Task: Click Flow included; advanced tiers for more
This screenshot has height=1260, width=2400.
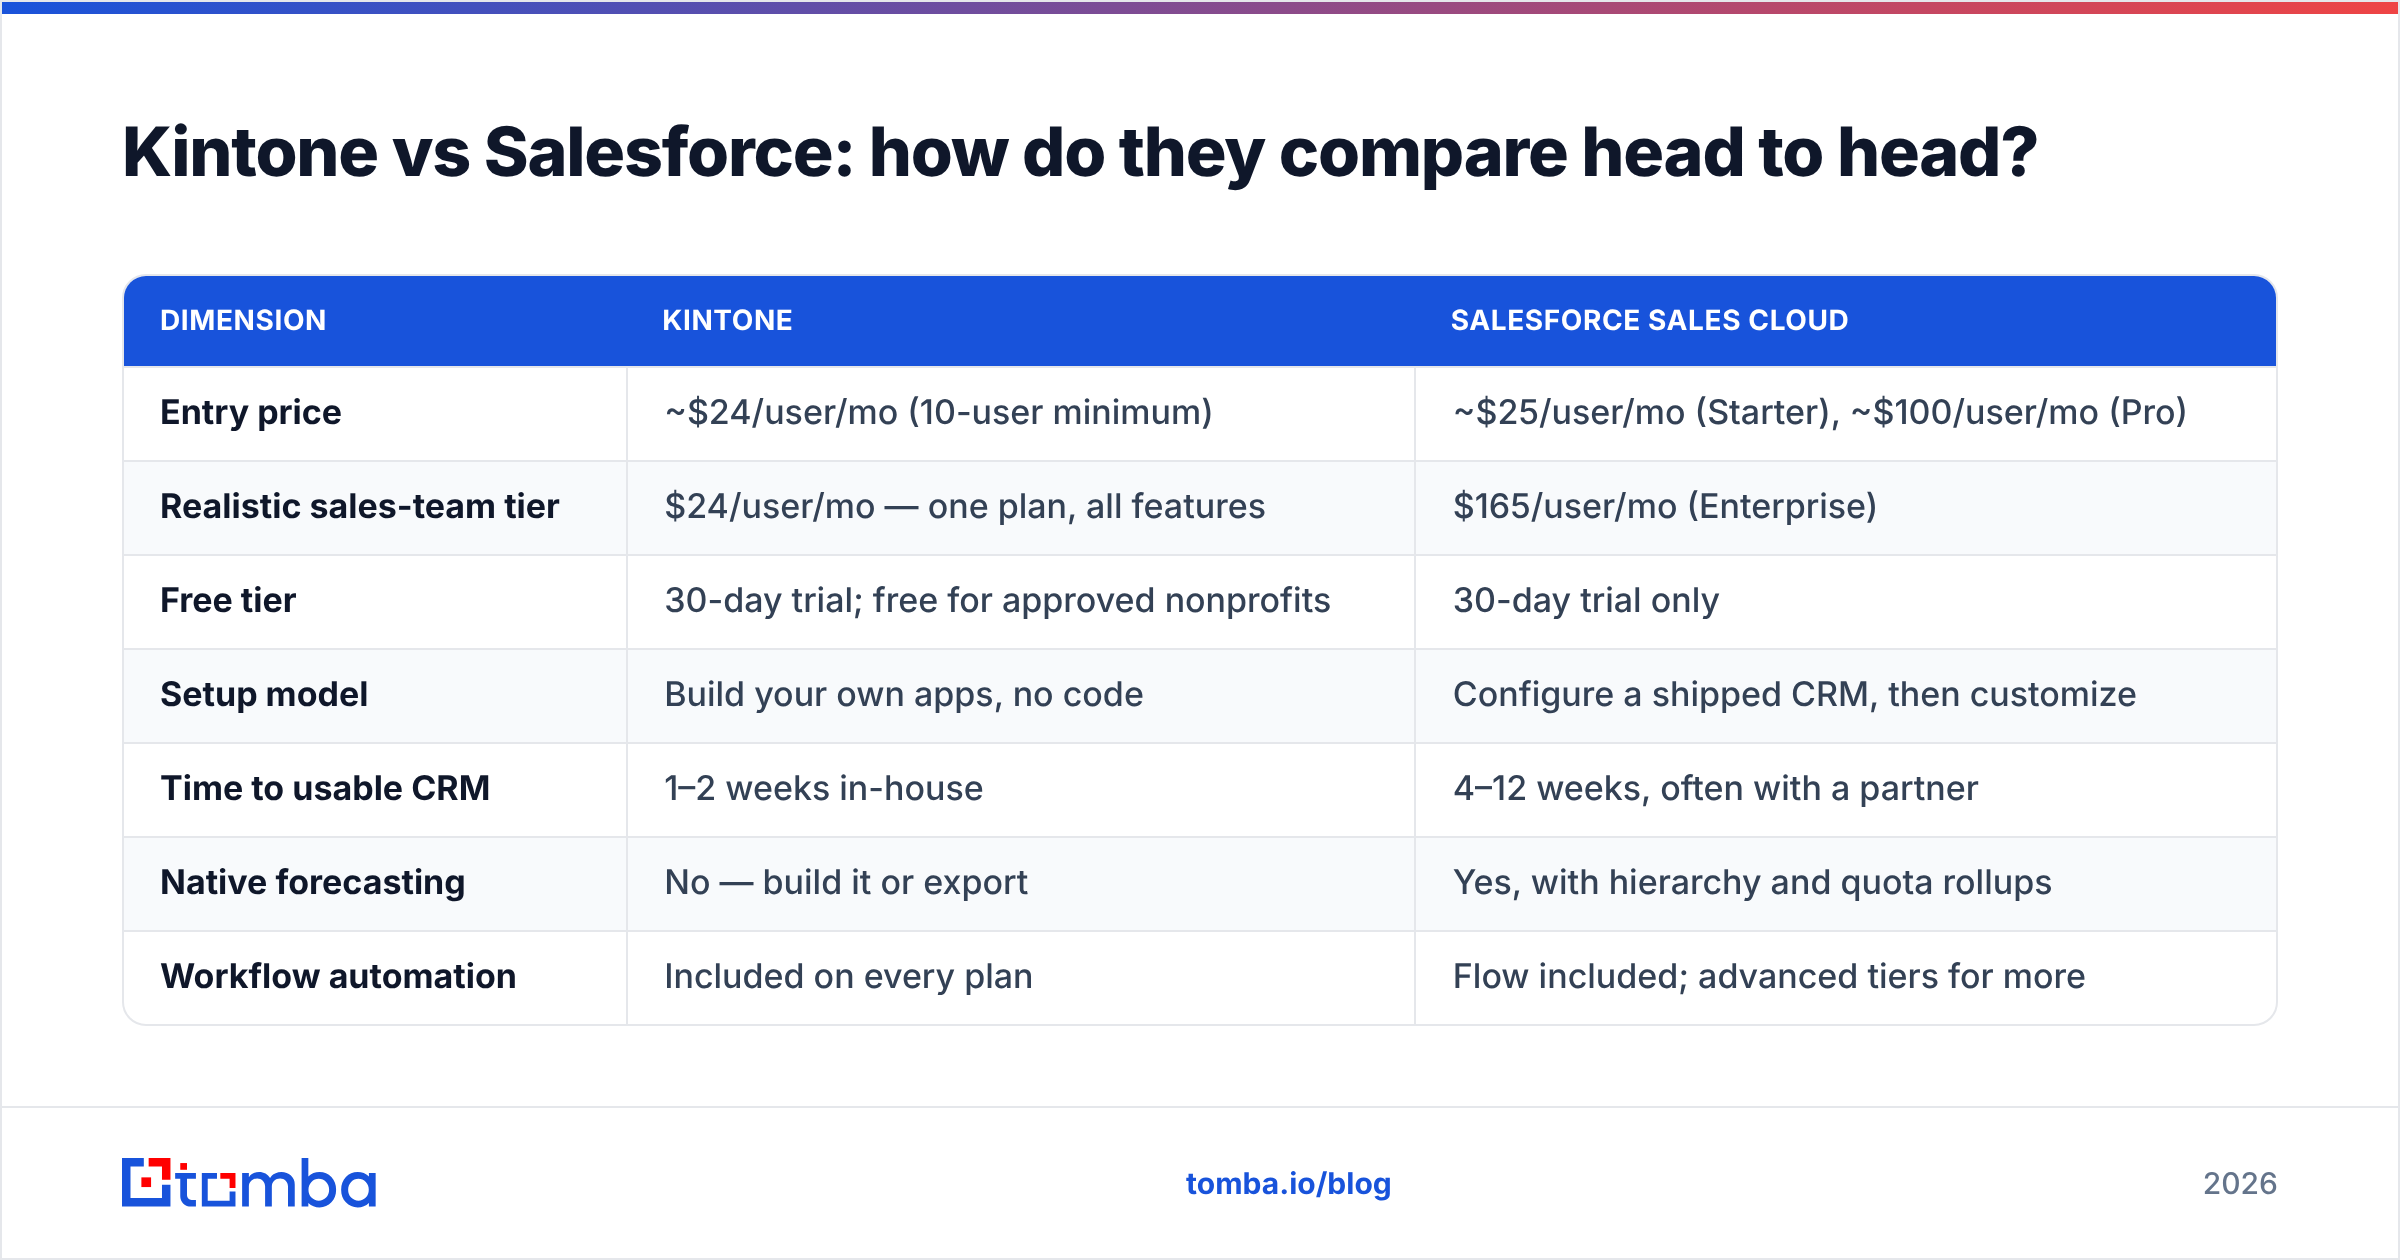Action: (1769, 976)
